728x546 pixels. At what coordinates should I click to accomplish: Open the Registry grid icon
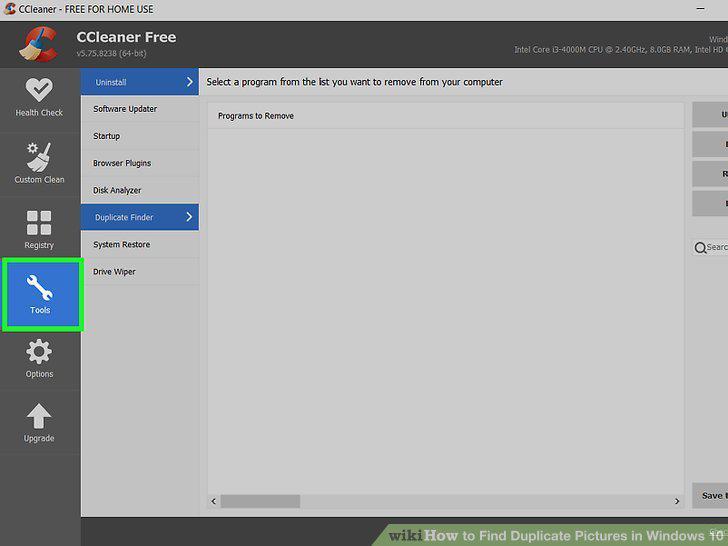pyautogui.click(x=39, y=223)
